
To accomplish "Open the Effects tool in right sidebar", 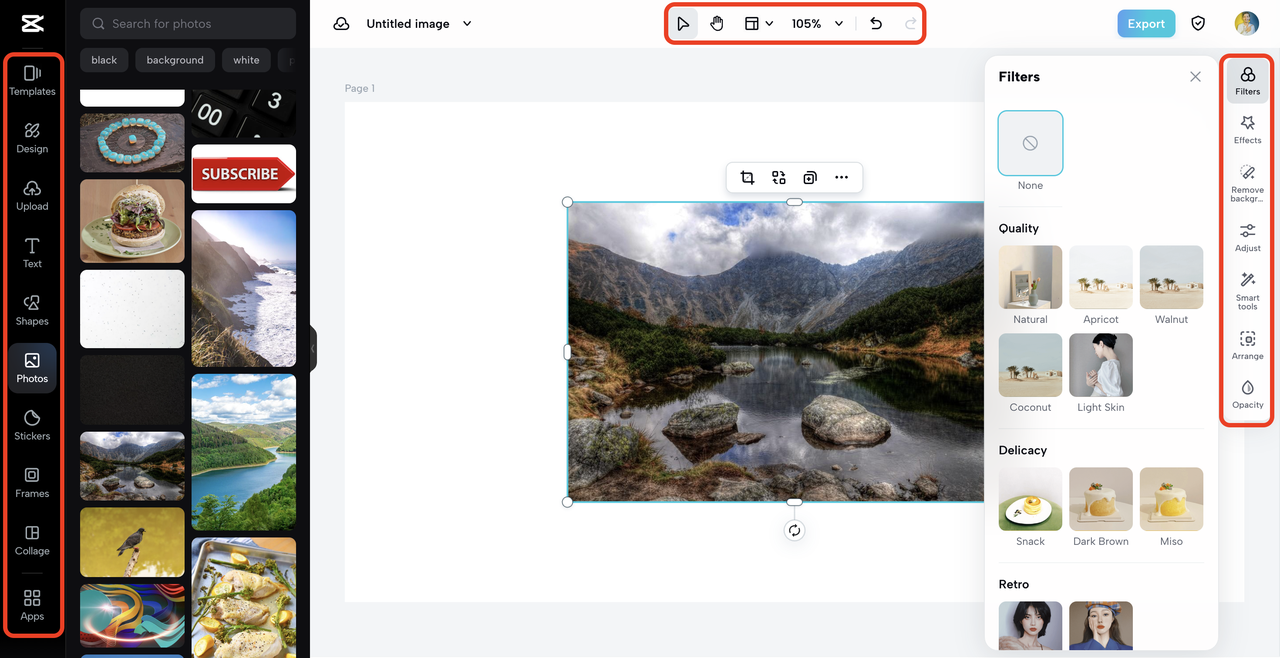I will (1248, 129).
